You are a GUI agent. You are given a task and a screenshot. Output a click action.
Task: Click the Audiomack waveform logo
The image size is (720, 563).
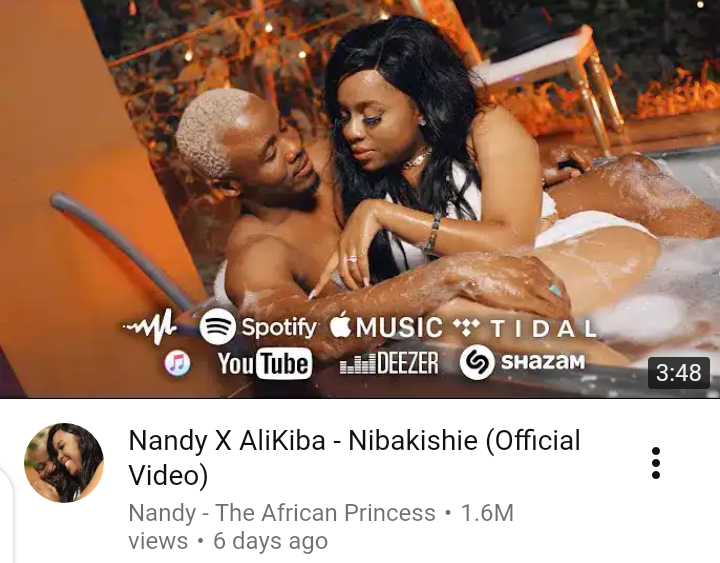point(151,327)
